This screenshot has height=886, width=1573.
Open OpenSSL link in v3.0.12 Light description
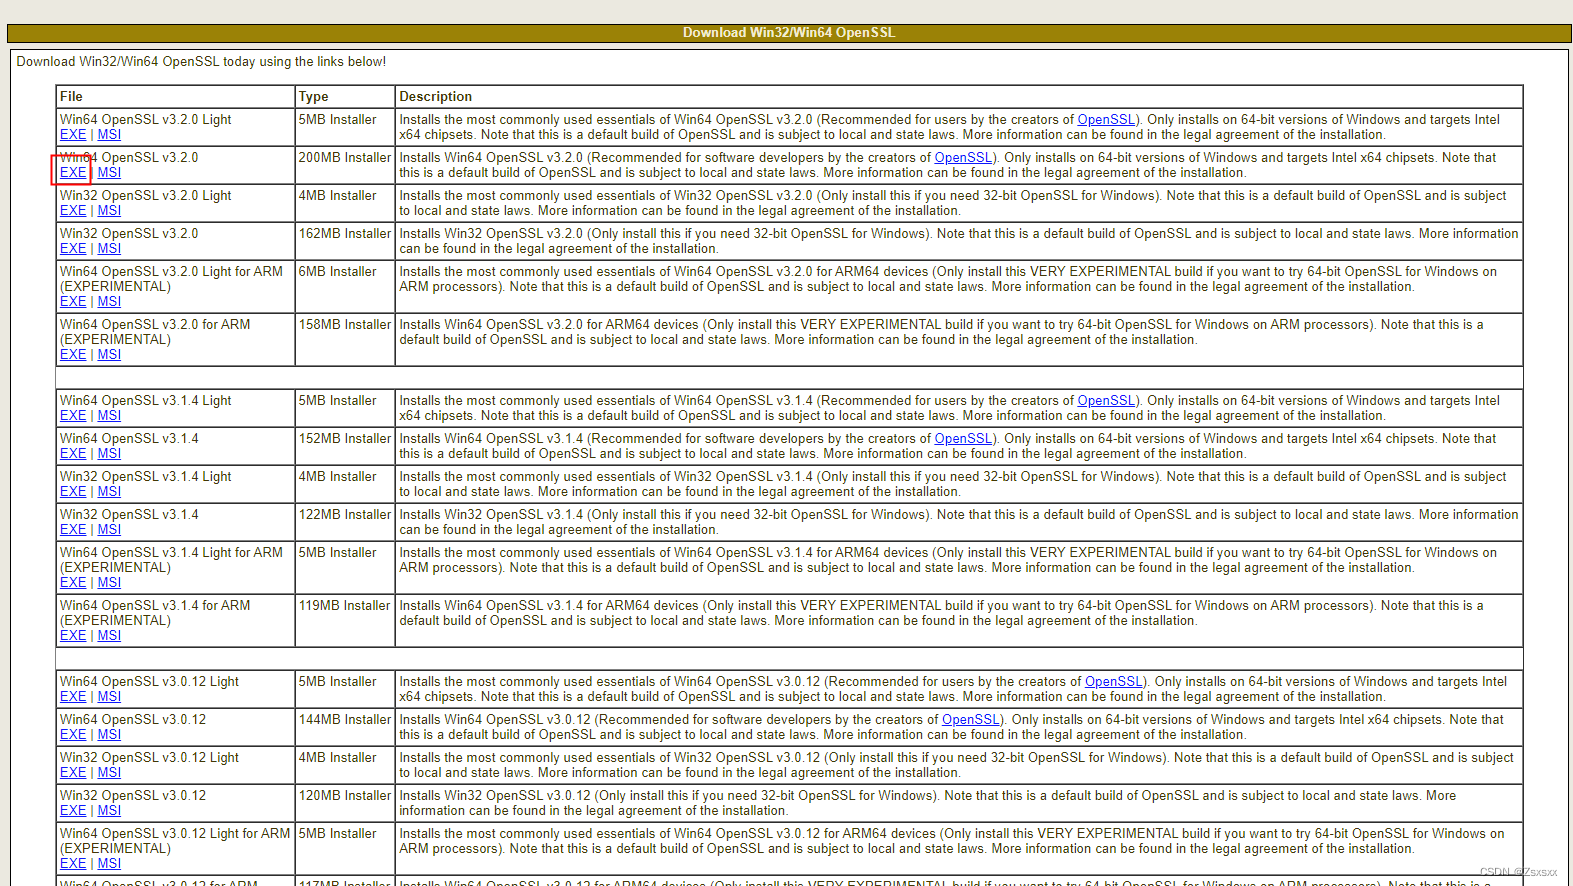coord(1114,682)
